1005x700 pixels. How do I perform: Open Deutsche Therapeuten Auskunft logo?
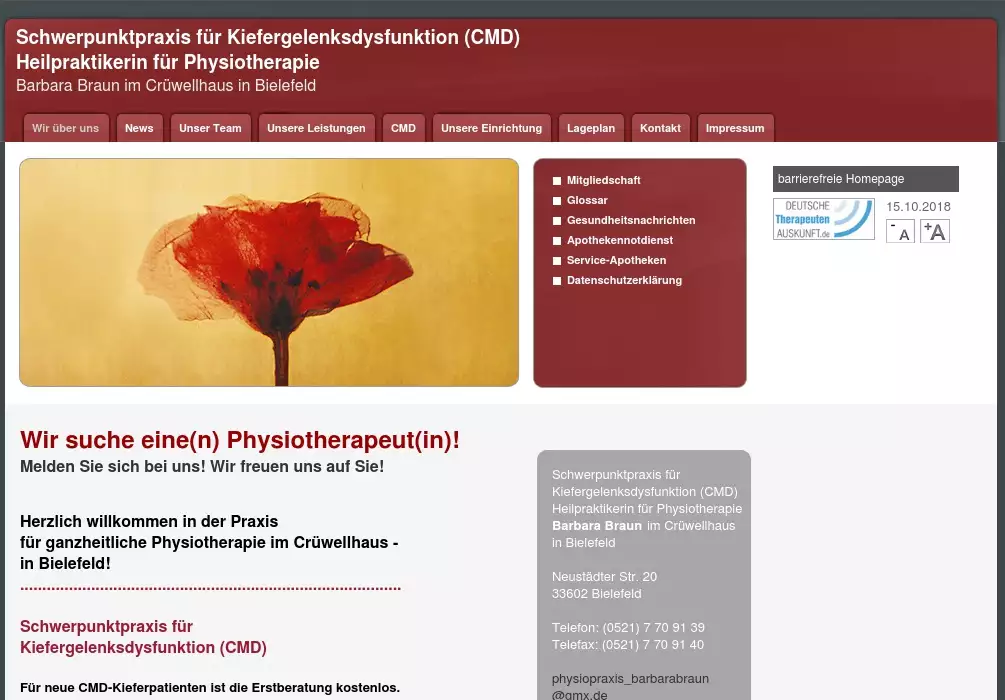click(823, 219)
